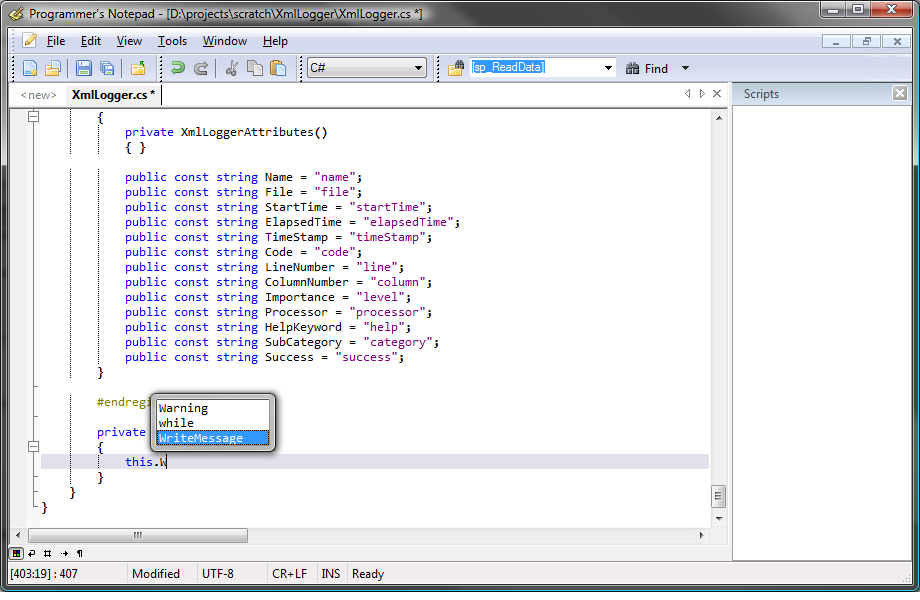Open the C# language scheme dropdown
This screenshot has height=600, width=920.
[x=419, y=68]
